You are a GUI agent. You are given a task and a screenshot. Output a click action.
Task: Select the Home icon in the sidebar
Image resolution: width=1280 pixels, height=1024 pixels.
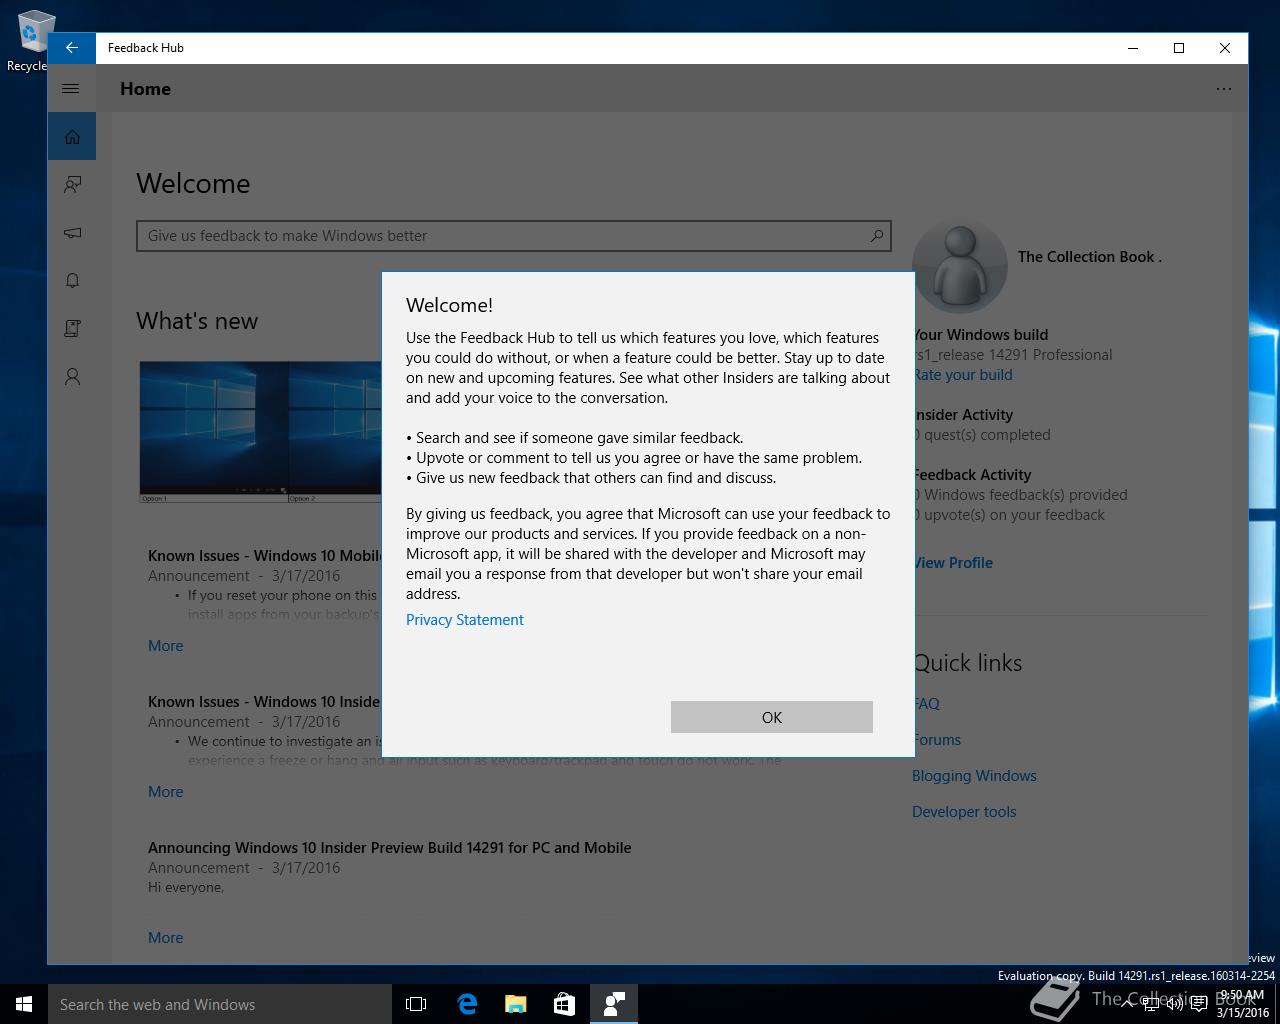(x=72, y=136)
